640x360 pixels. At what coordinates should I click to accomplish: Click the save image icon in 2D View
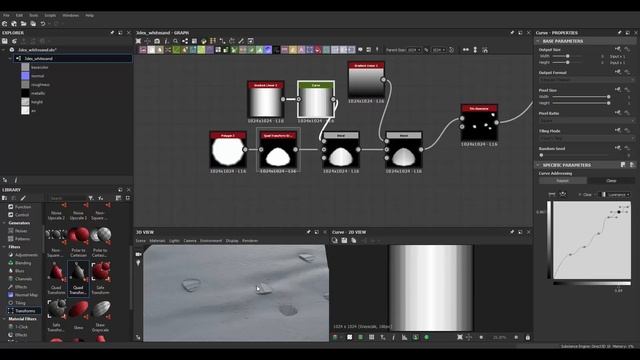click(344, 241)
